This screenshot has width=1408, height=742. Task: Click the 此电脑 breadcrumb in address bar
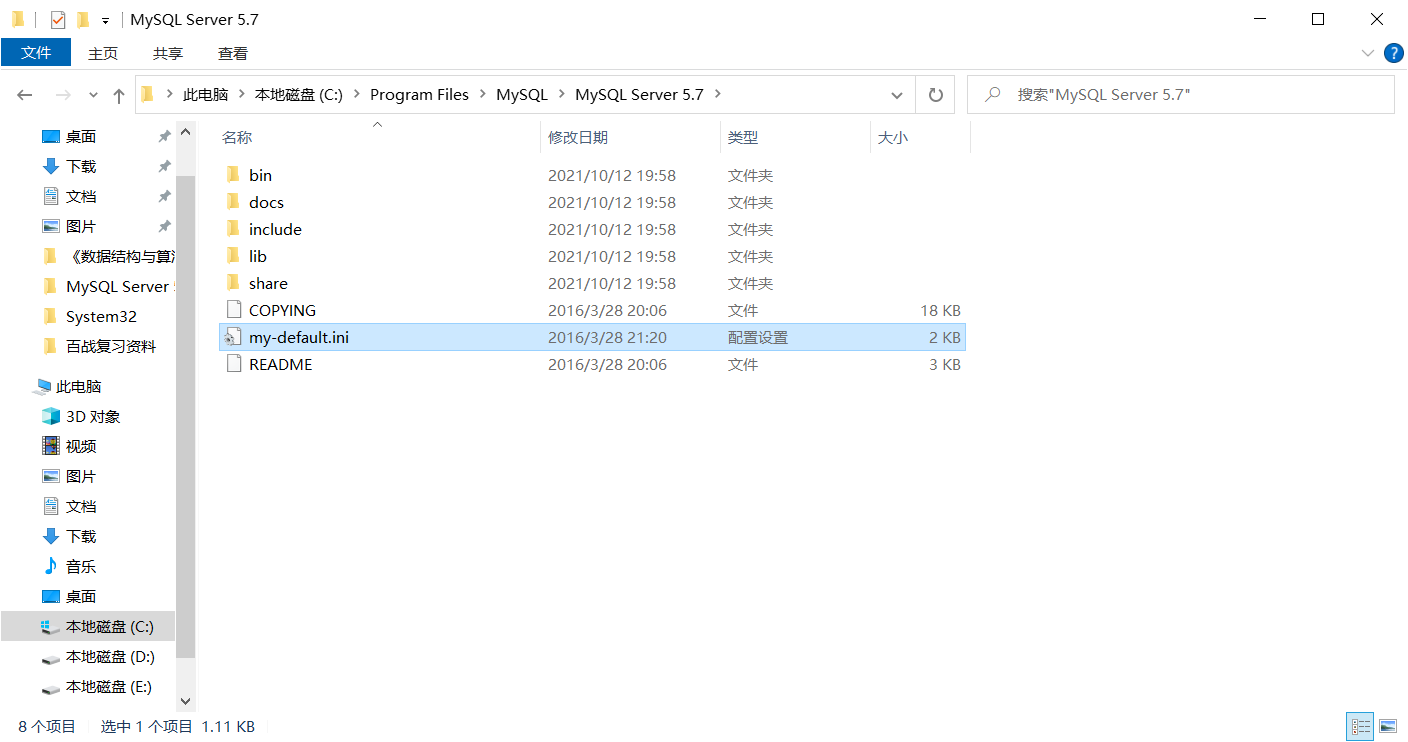pos(205,95)
